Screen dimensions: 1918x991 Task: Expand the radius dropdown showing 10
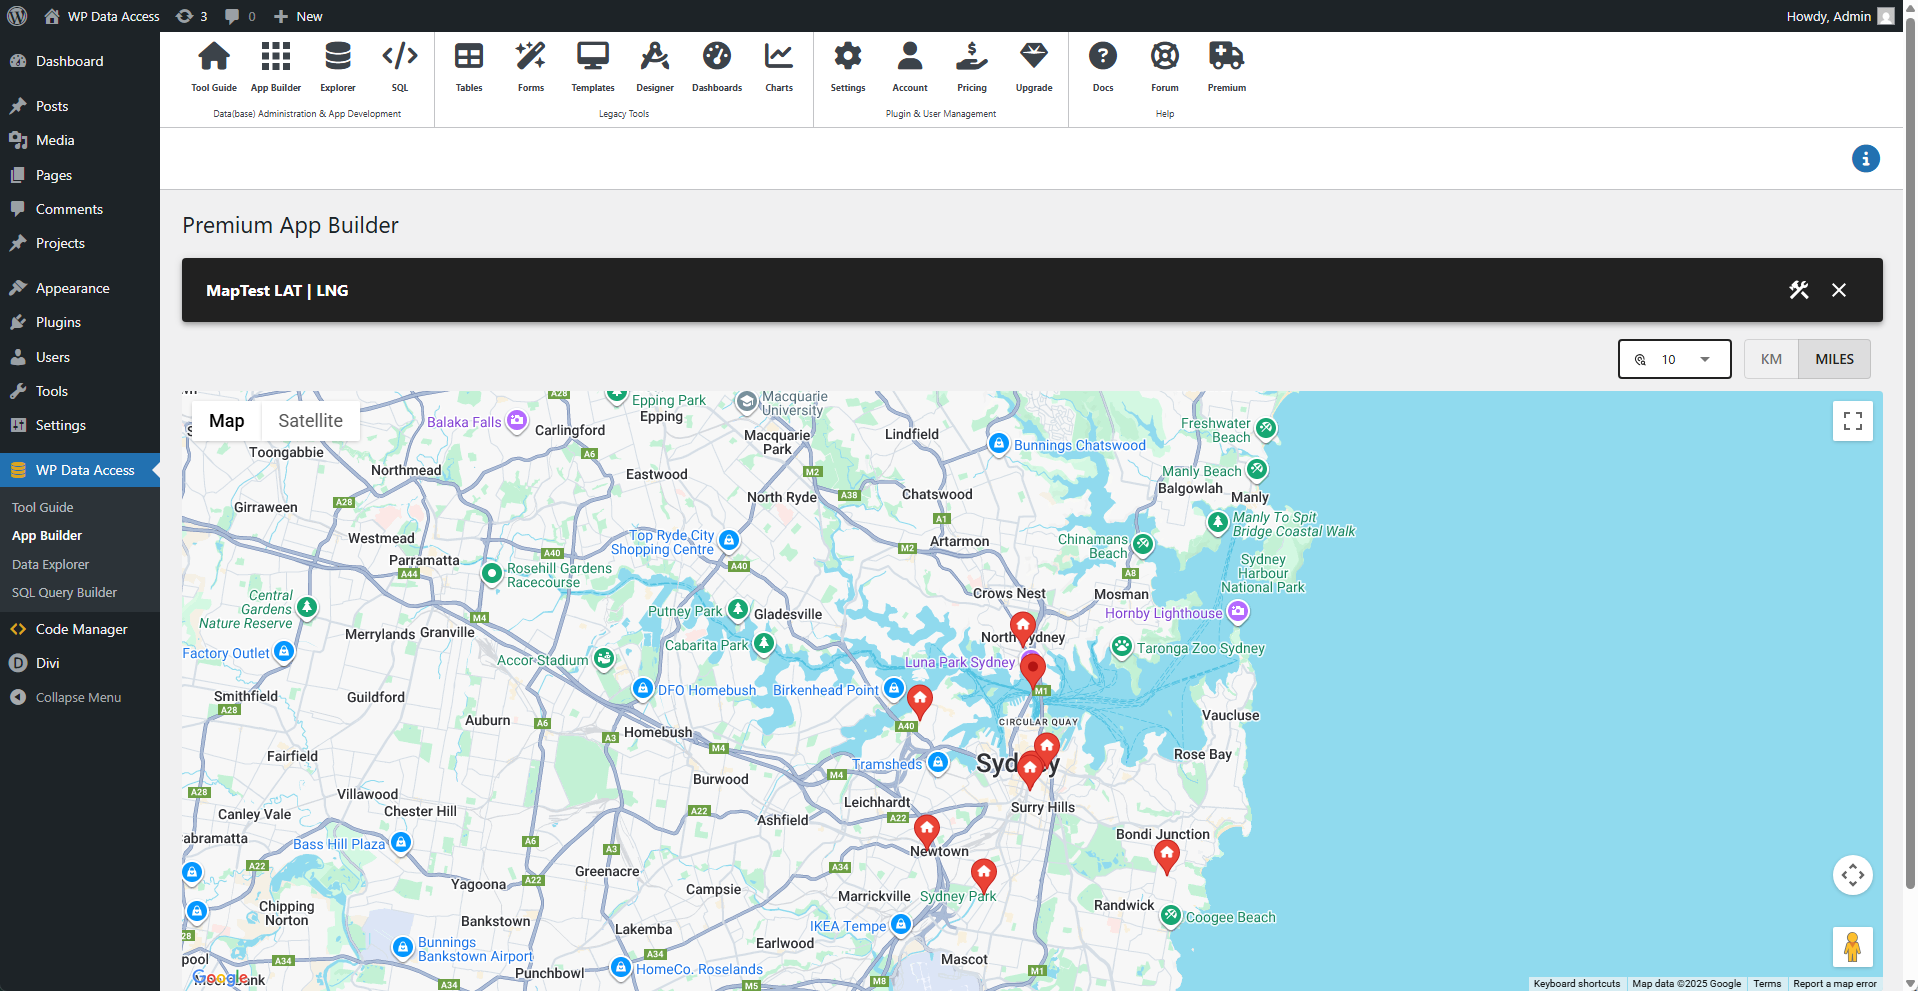1706,358
